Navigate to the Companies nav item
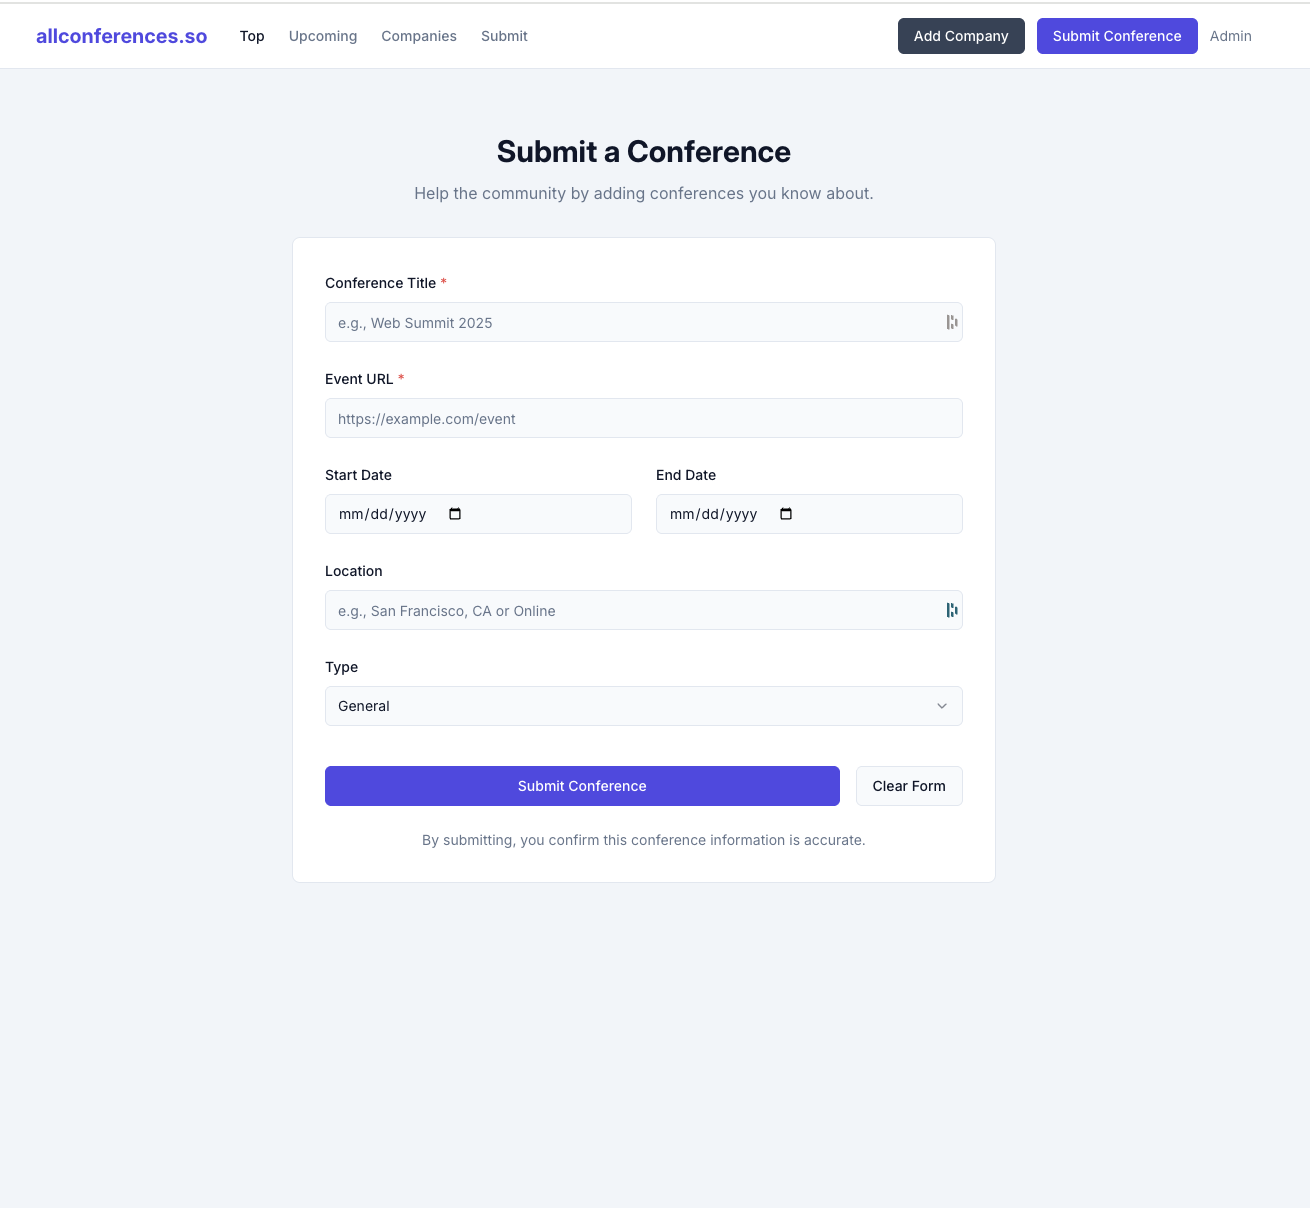This screenshot has width=1310, height=1208. [x=419, y=36]
